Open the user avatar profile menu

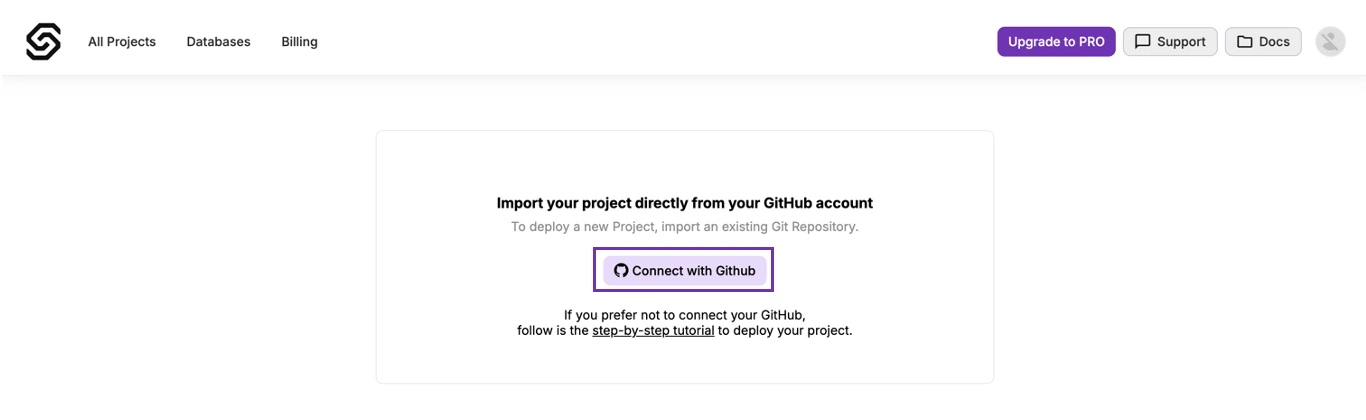coord(1330,42)
